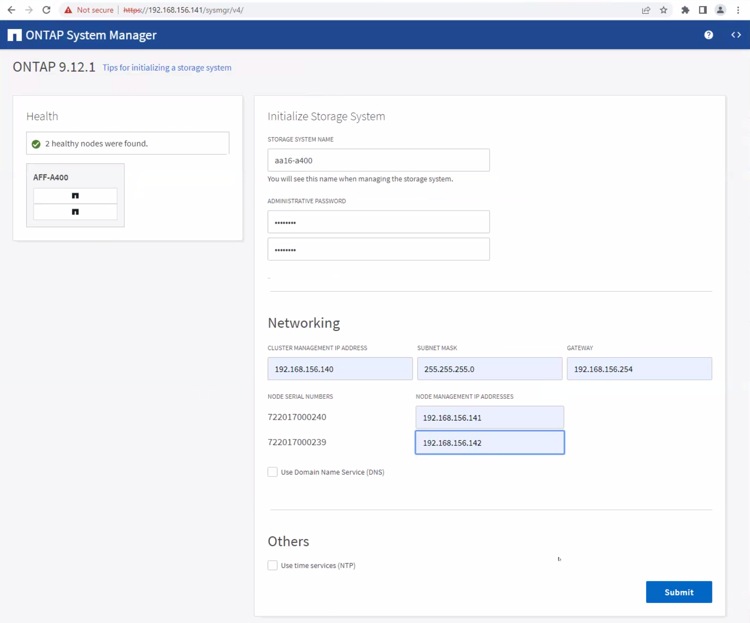Click into the Gateway input field
The height and width of the screenshot is (623, 750).
(x=639, y=369)
